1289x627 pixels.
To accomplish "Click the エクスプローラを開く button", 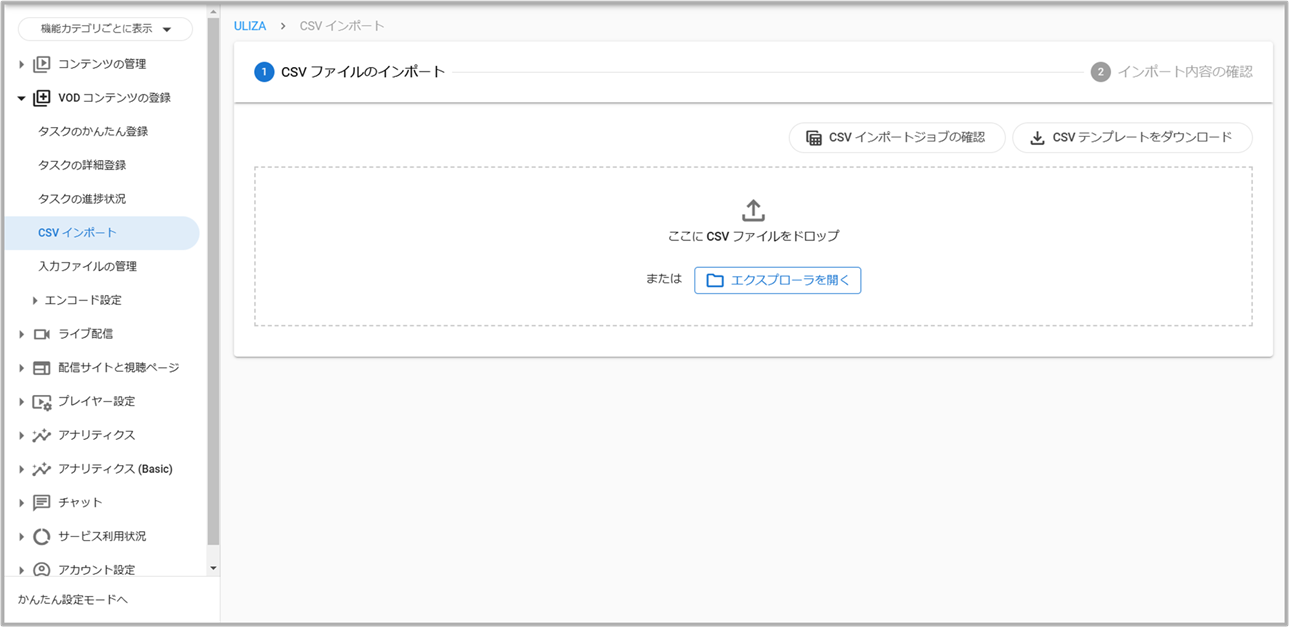I will click(x=777, y=280).
